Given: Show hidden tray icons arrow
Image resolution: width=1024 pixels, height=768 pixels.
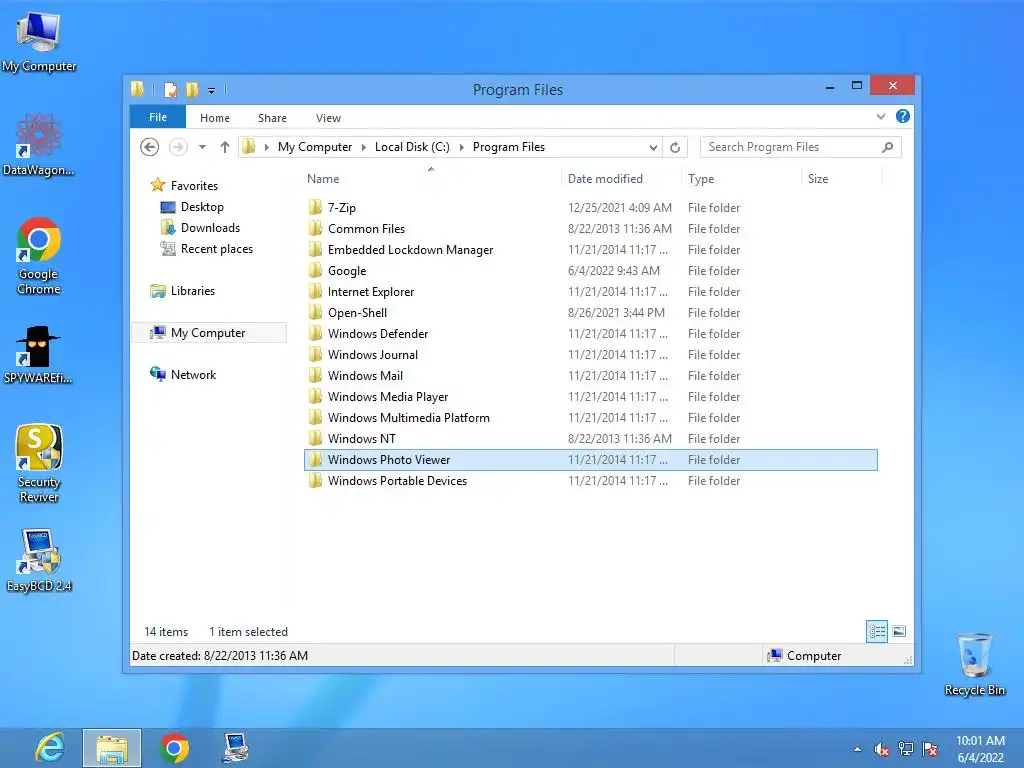Looking at the screenshot, I should (857, 750).
